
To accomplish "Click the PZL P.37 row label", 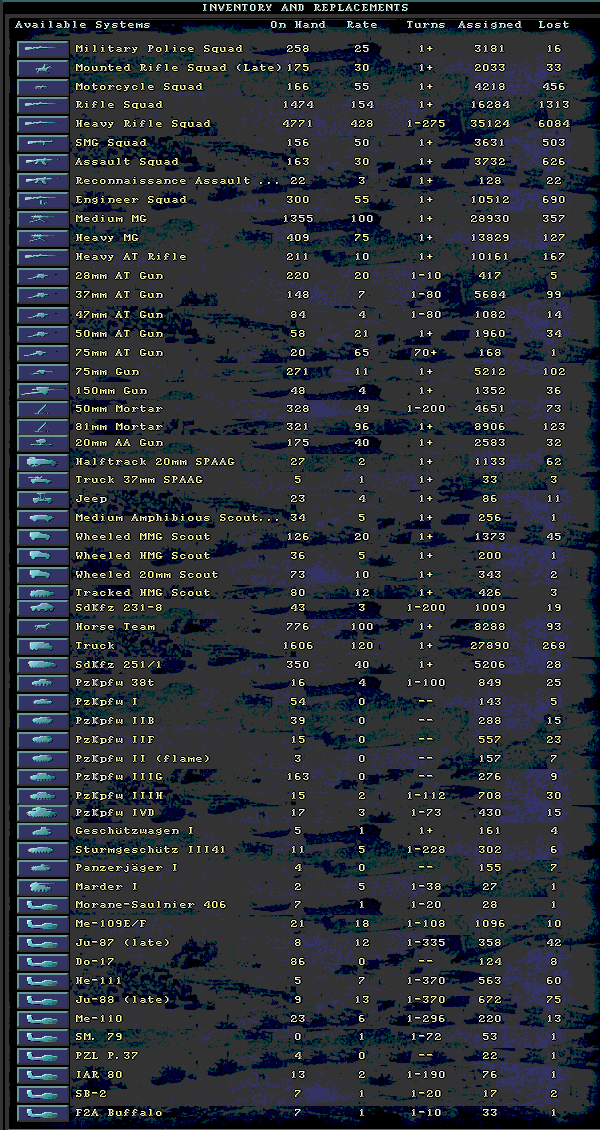I will (x=107, y=1056).
